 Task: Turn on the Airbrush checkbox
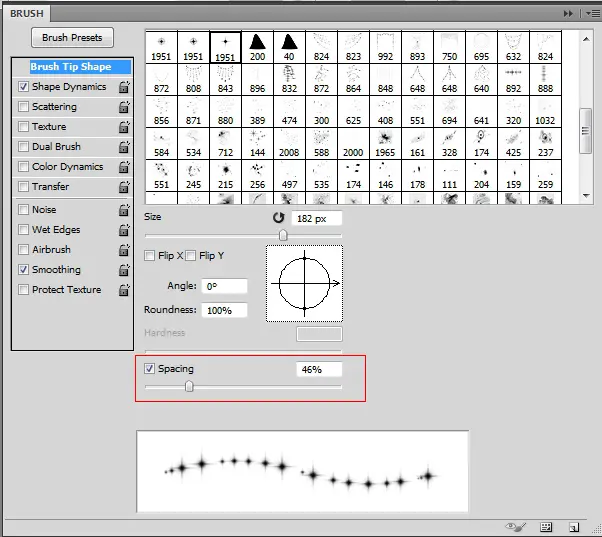23,249
